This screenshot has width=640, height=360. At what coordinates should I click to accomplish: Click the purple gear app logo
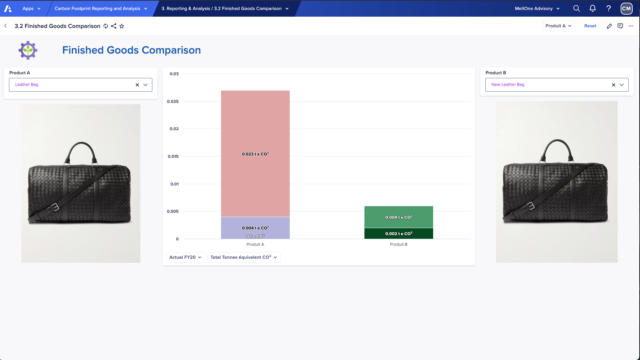click(x=28, y=50)
